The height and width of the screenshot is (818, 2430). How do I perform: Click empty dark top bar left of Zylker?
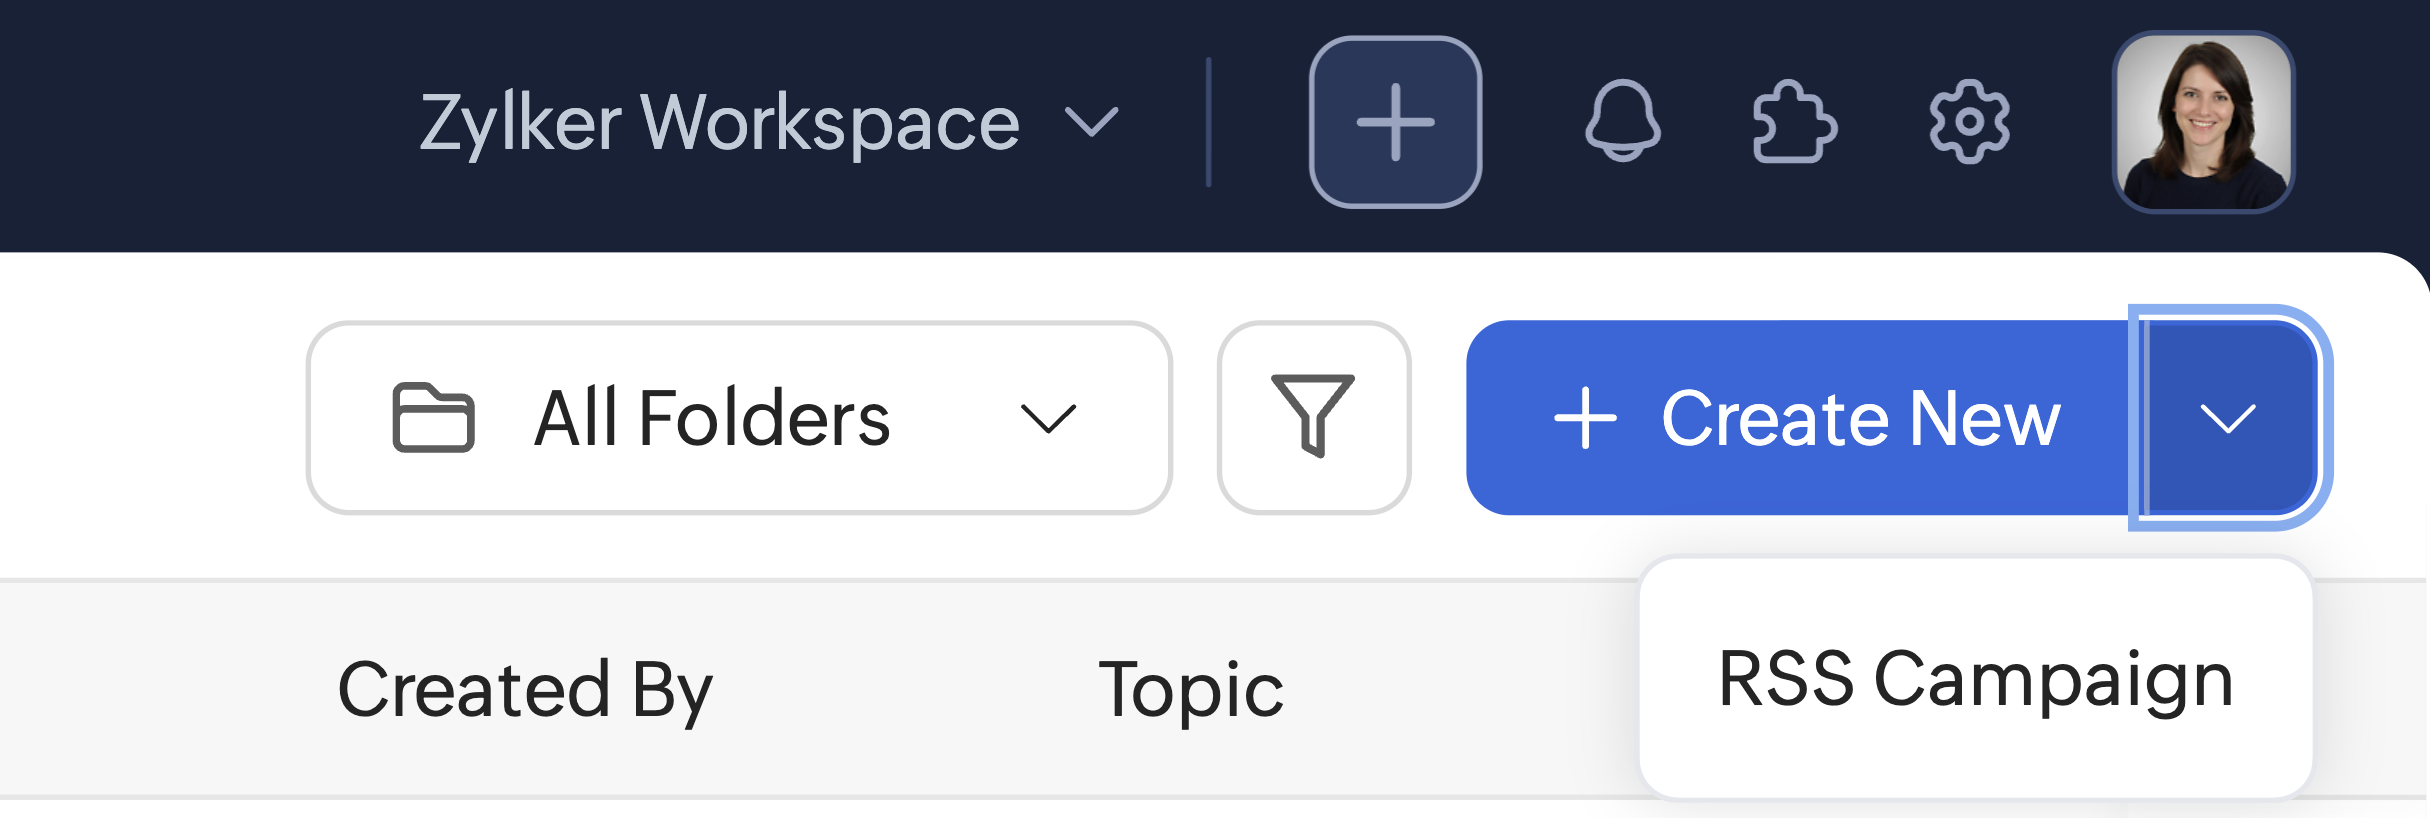coord(200,122)
